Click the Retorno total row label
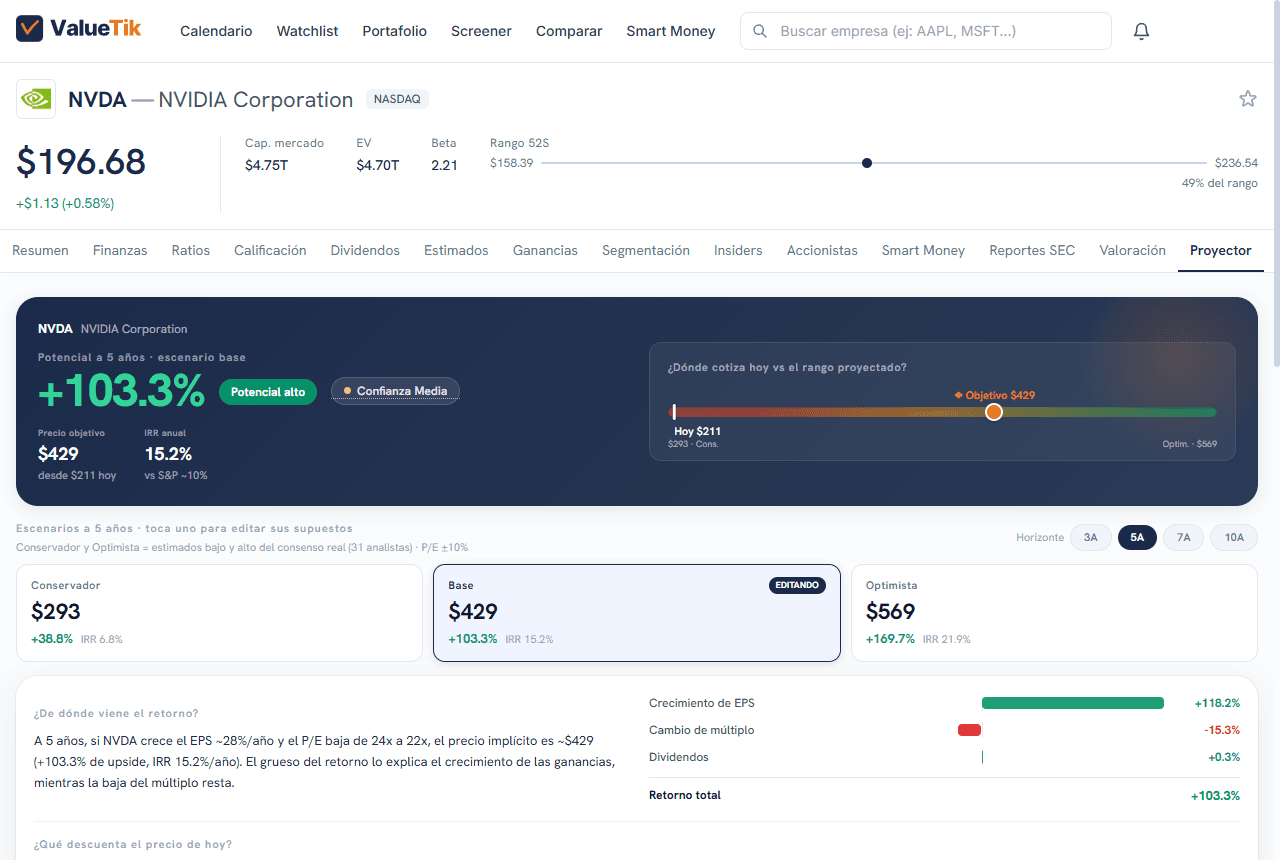 click(685, 795)
